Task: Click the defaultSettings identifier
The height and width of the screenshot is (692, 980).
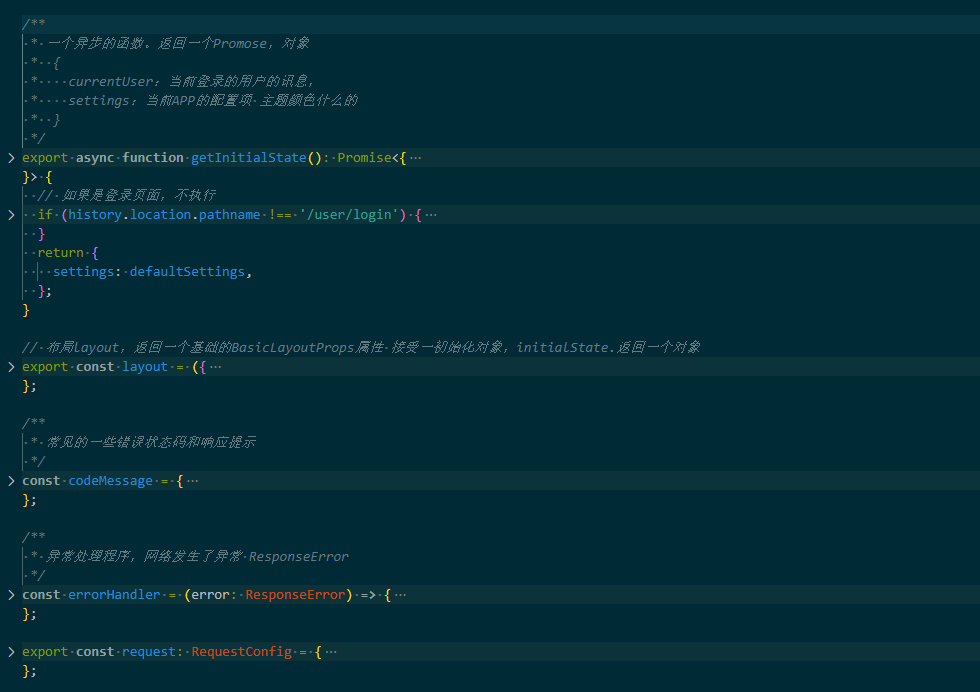Action: tap(187, 271)
